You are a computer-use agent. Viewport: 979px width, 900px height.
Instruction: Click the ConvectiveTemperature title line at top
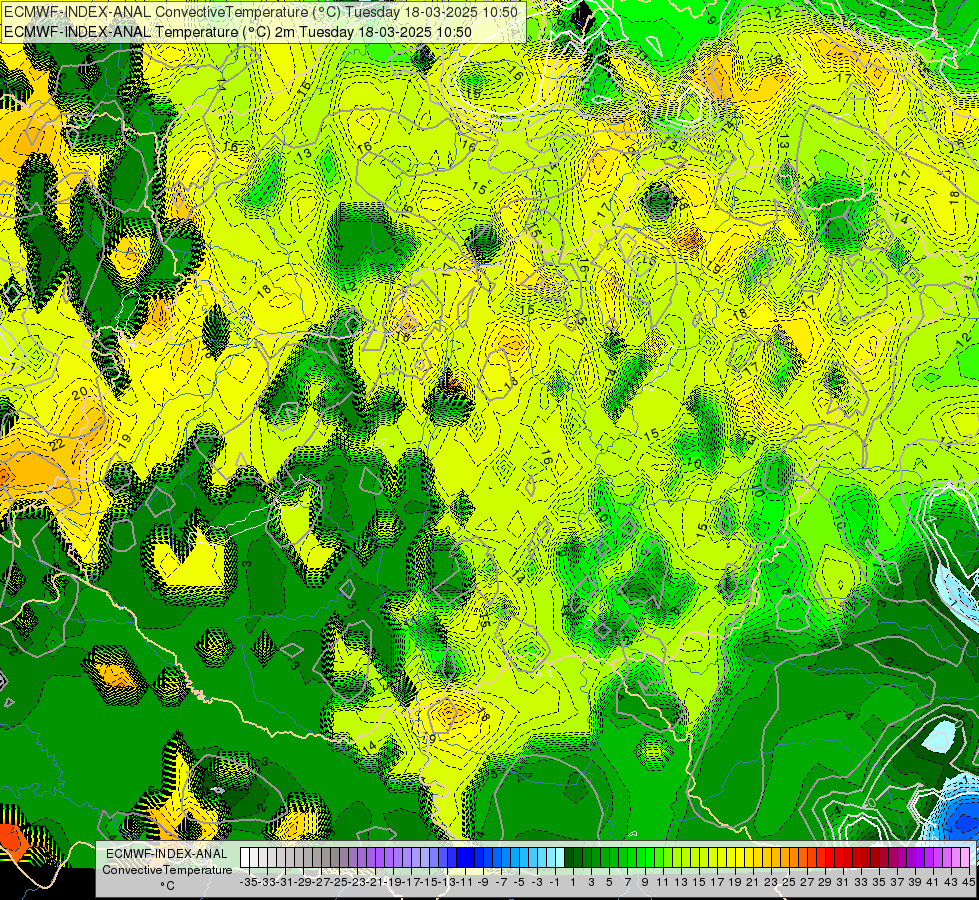click(x=261, y=12)
